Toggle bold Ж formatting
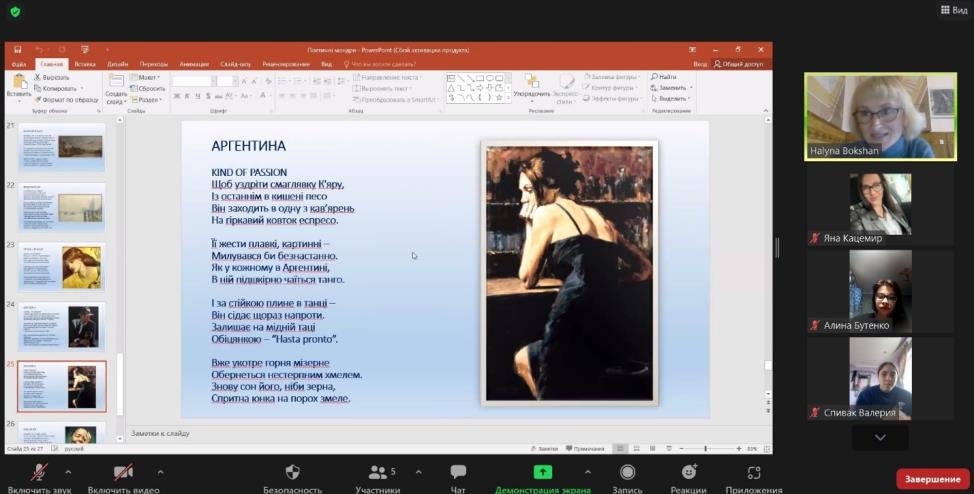The height and width of the screenshot is (494, 974). click(x=177, y=96)
